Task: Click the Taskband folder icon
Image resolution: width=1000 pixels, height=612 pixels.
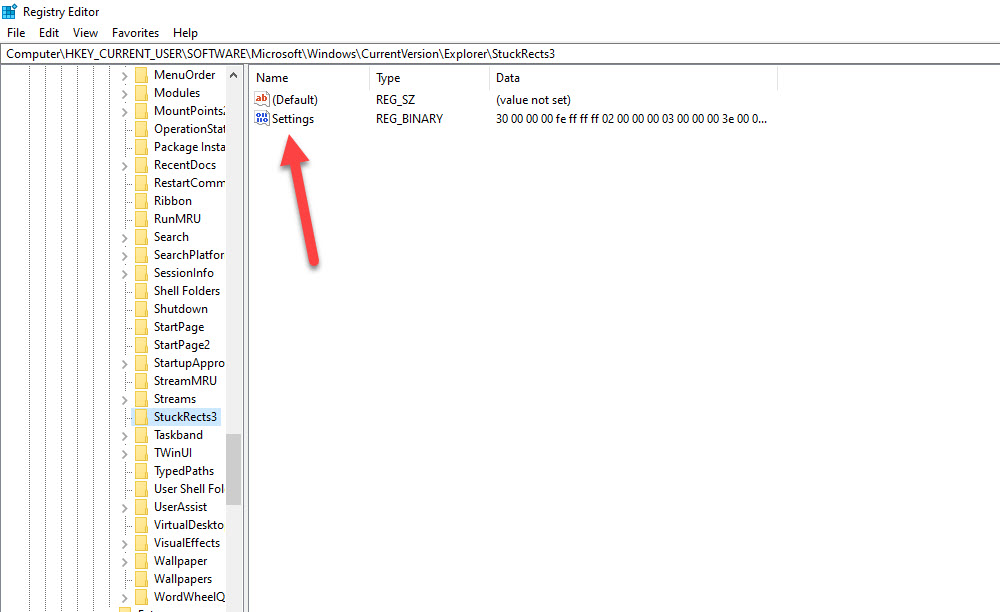Action: tap(141, 435)
